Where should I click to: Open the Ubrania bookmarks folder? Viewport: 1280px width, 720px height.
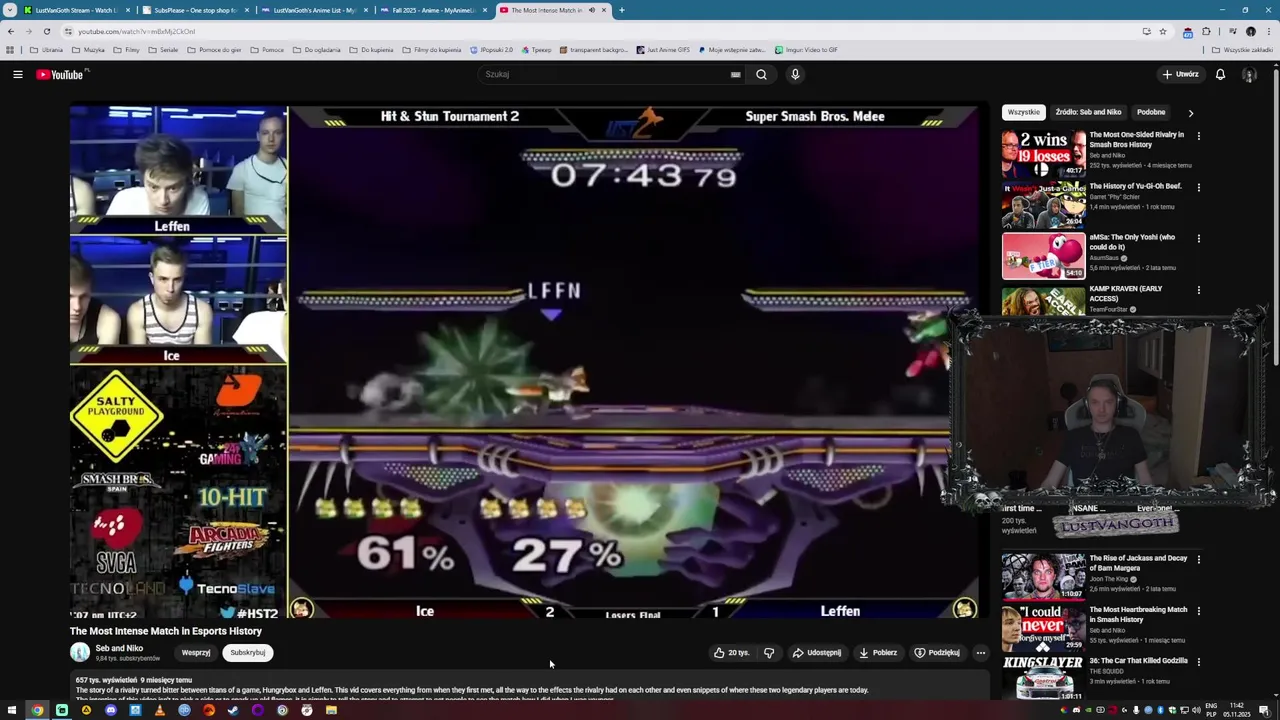47,49
